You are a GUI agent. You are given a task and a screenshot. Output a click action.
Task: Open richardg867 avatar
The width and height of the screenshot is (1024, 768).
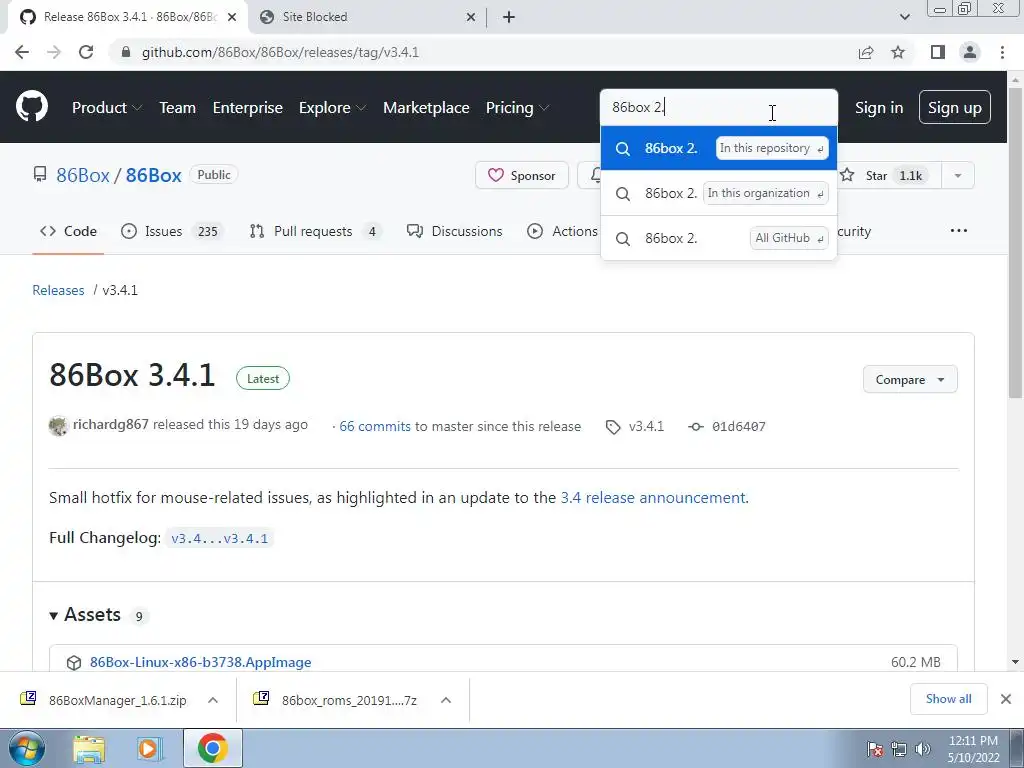pyautogui.click(x=58, y=426)
